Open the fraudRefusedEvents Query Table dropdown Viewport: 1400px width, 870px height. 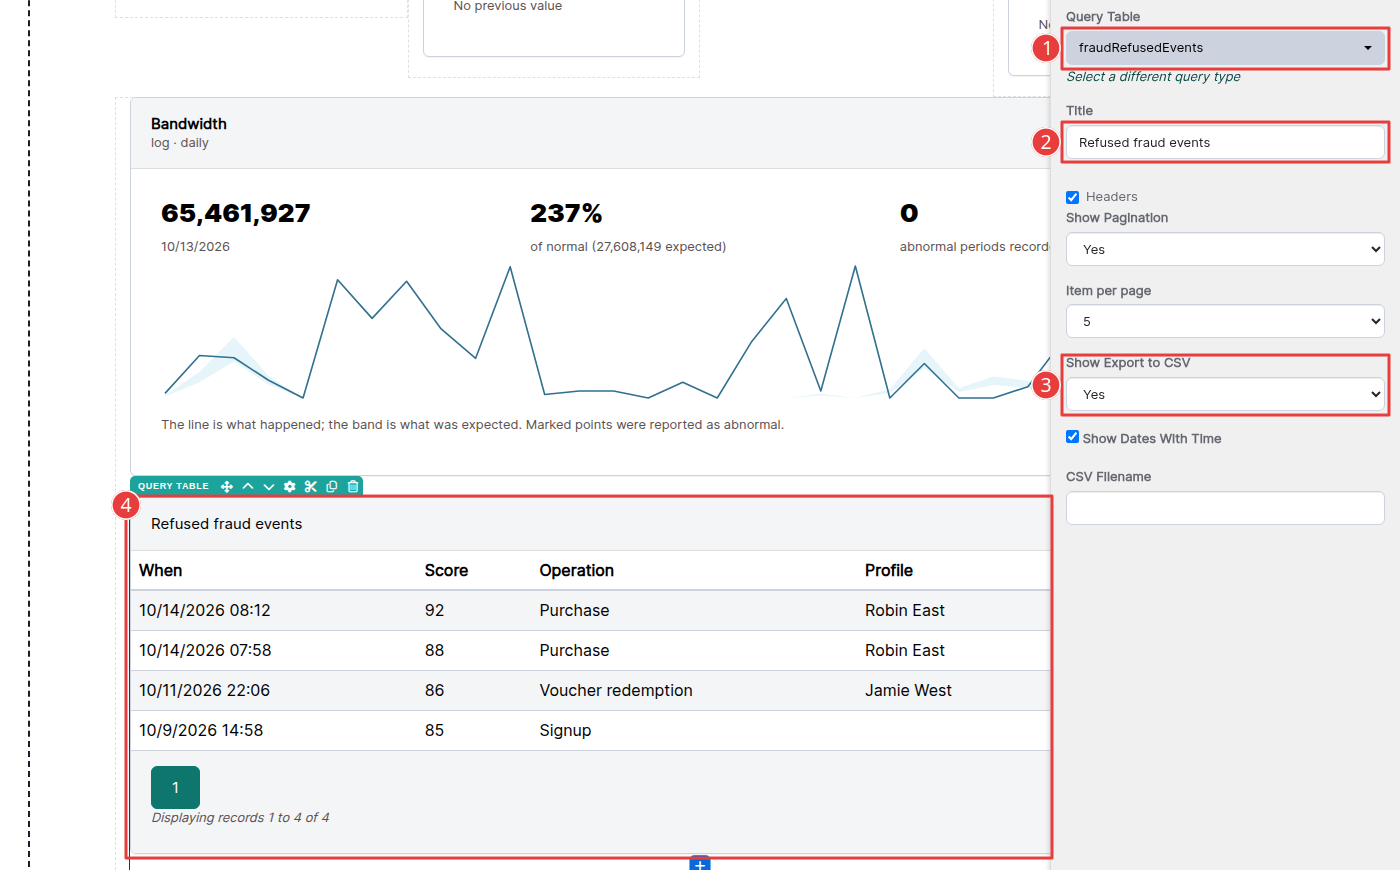pyautogui.click(x=1225, y=48)
